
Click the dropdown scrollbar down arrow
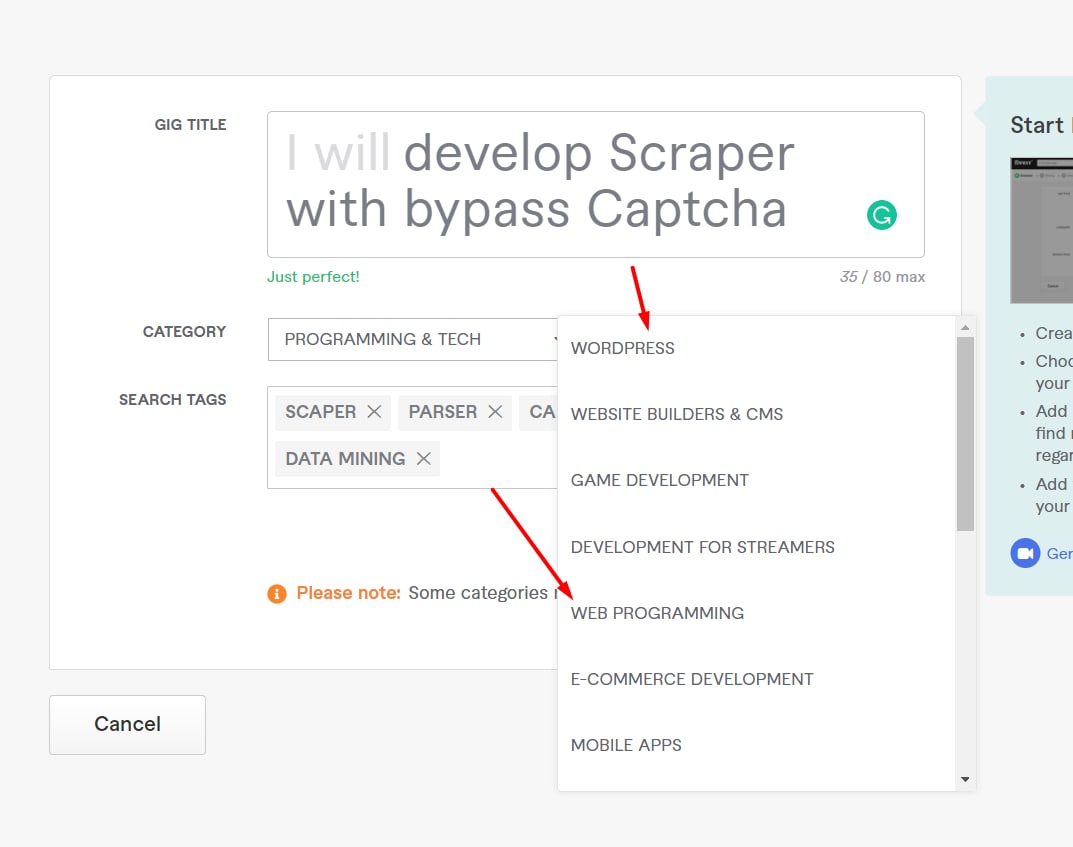pos(965,779)
